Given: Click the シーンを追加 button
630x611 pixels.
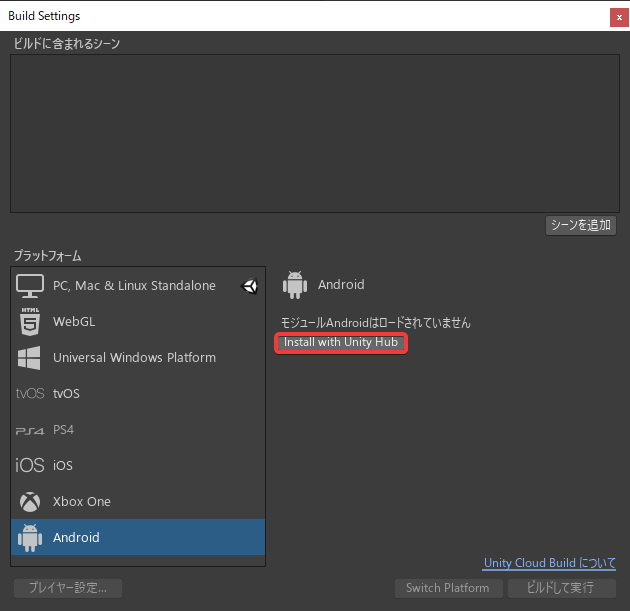Looking at the screenshot, I should click(581, 225).
